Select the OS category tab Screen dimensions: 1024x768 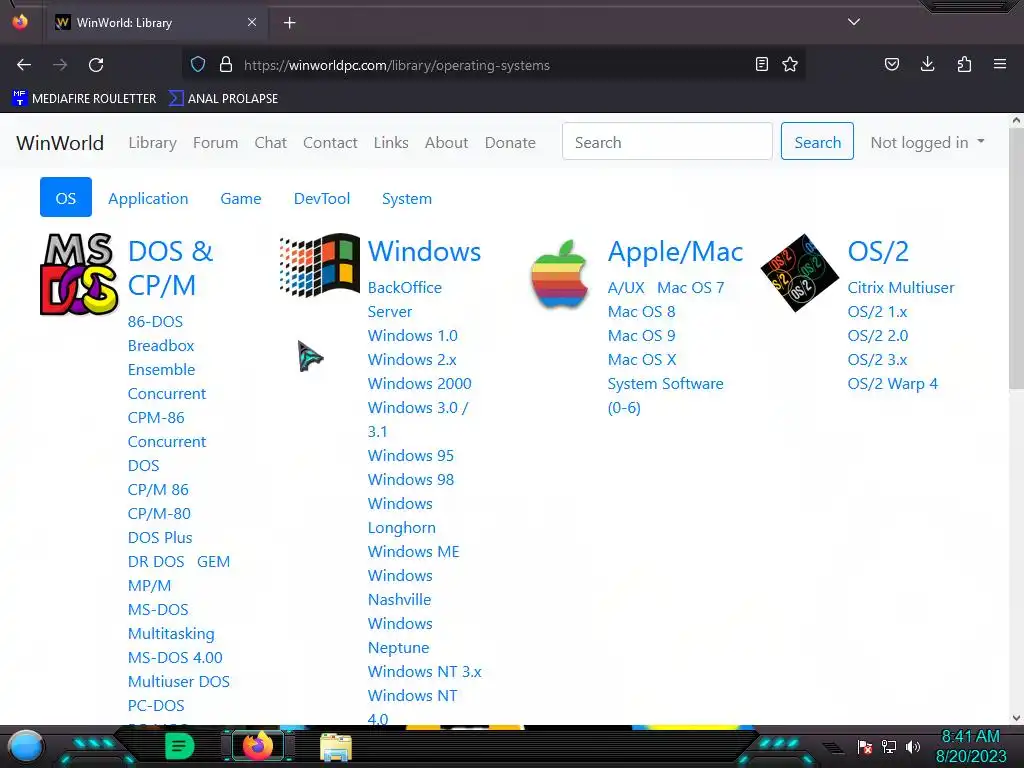66,198
